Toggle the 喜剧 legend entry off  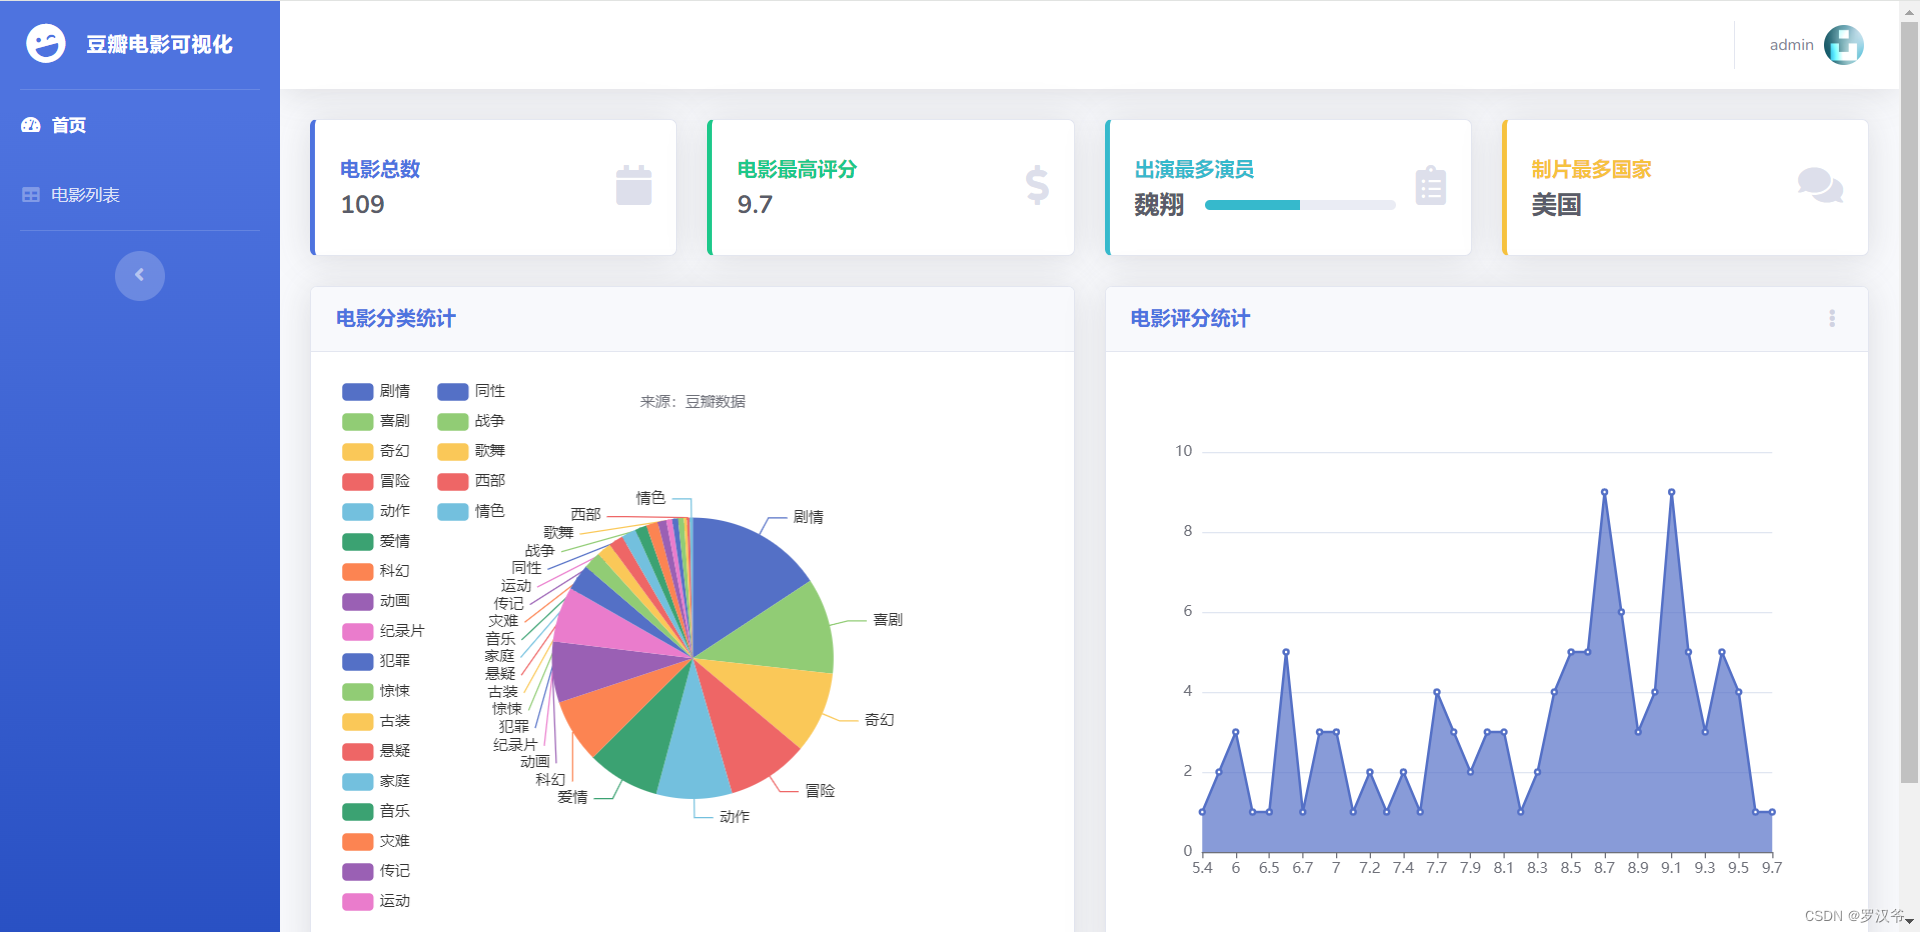(x=376, y=421)
